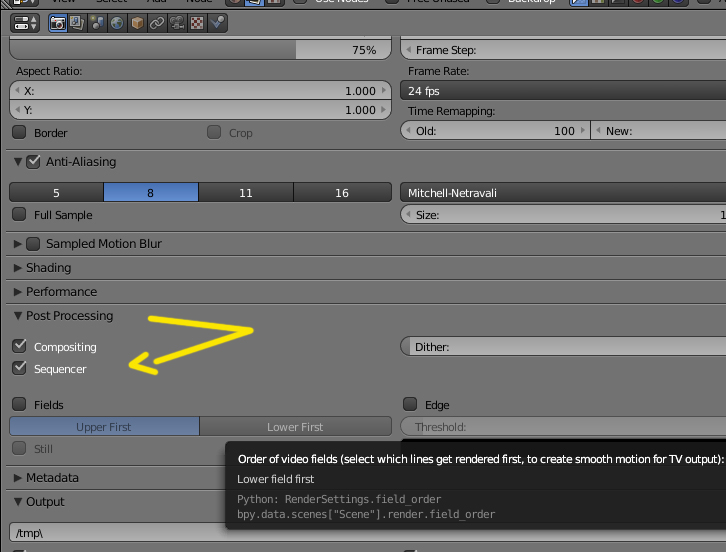Image resolution: width=726 pixels, height=552 pixels.
Task: Click the Edge Threshold slider
Action: 563,427
